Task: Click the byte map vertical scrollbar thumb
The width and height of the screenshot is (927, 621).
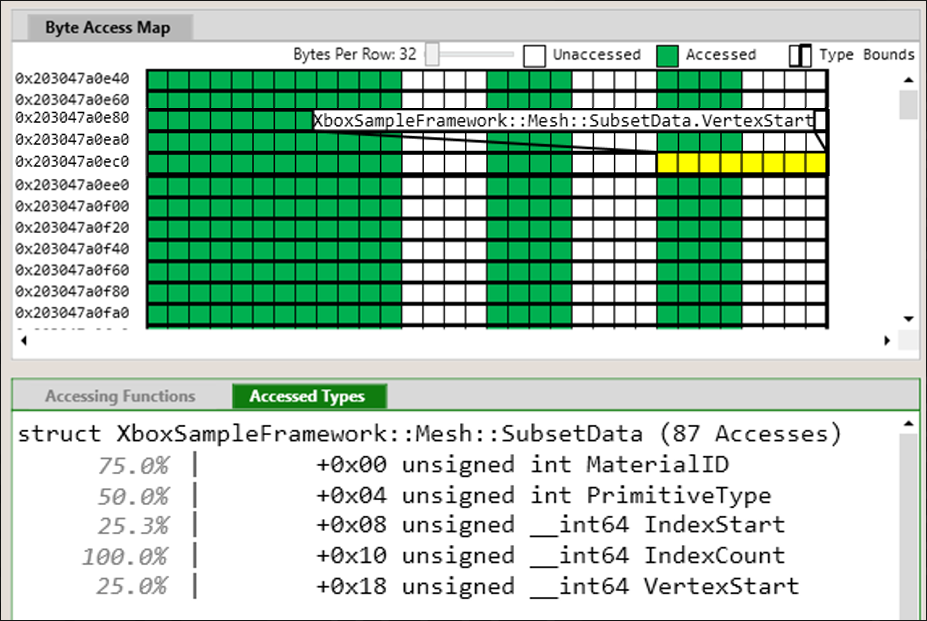Action: tap(908, 105)
